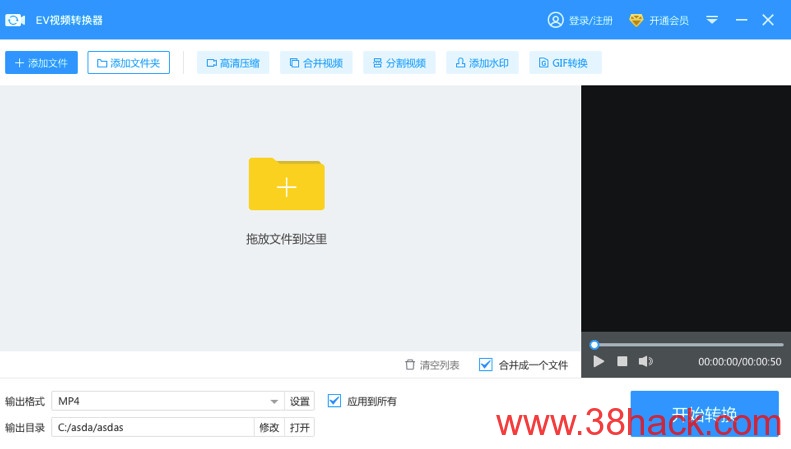Viewport: 791px width, 449px height.
Task: Toggle the 合并成一个文件 checkbox
Action: (485, 364)
